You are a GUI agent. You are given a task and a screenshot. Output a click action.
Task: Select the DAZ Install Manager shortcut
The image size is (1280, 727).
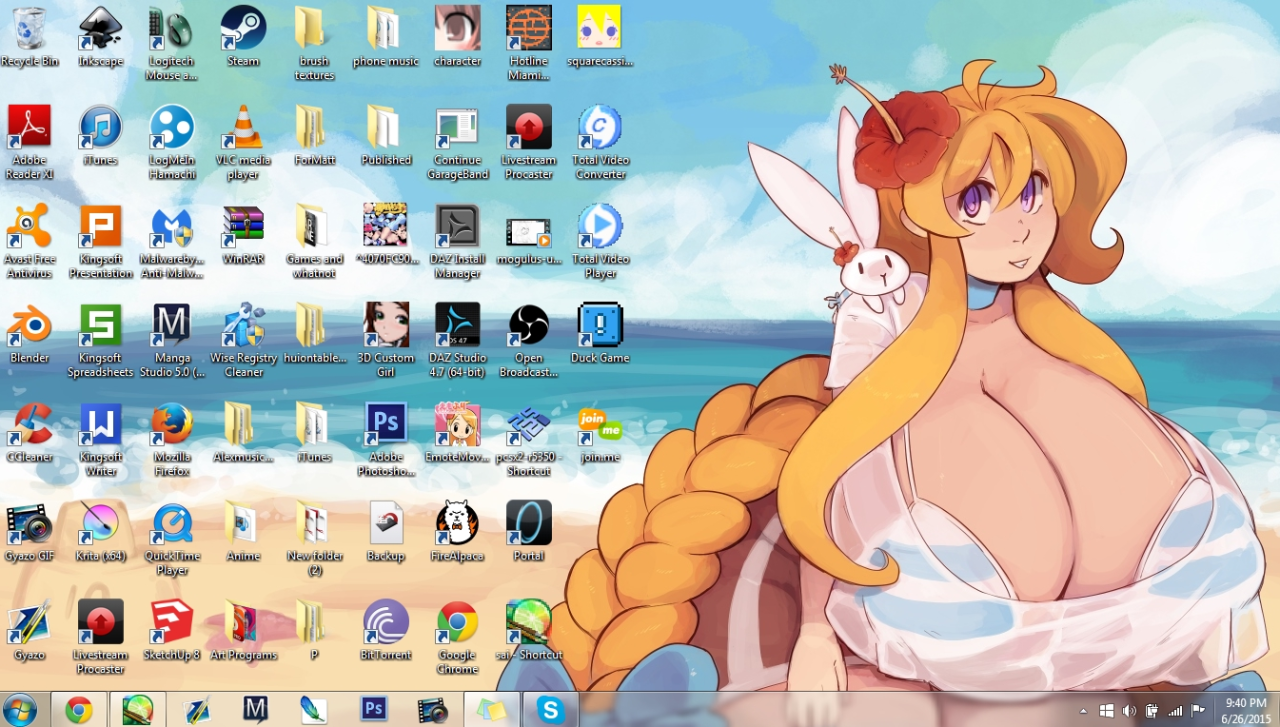[x=458, y=241]
